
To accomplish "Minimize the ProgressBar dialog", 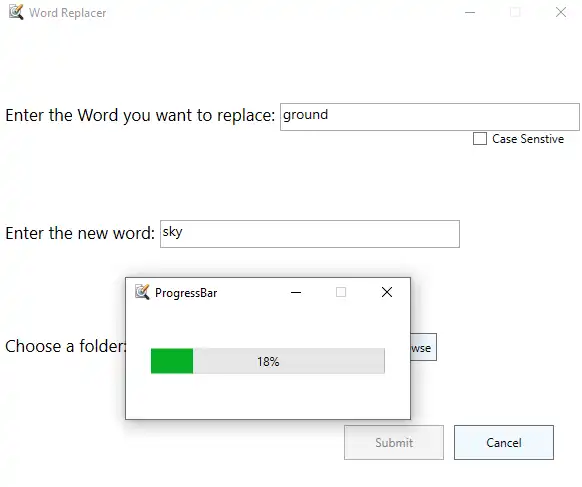I will (296, 292).
